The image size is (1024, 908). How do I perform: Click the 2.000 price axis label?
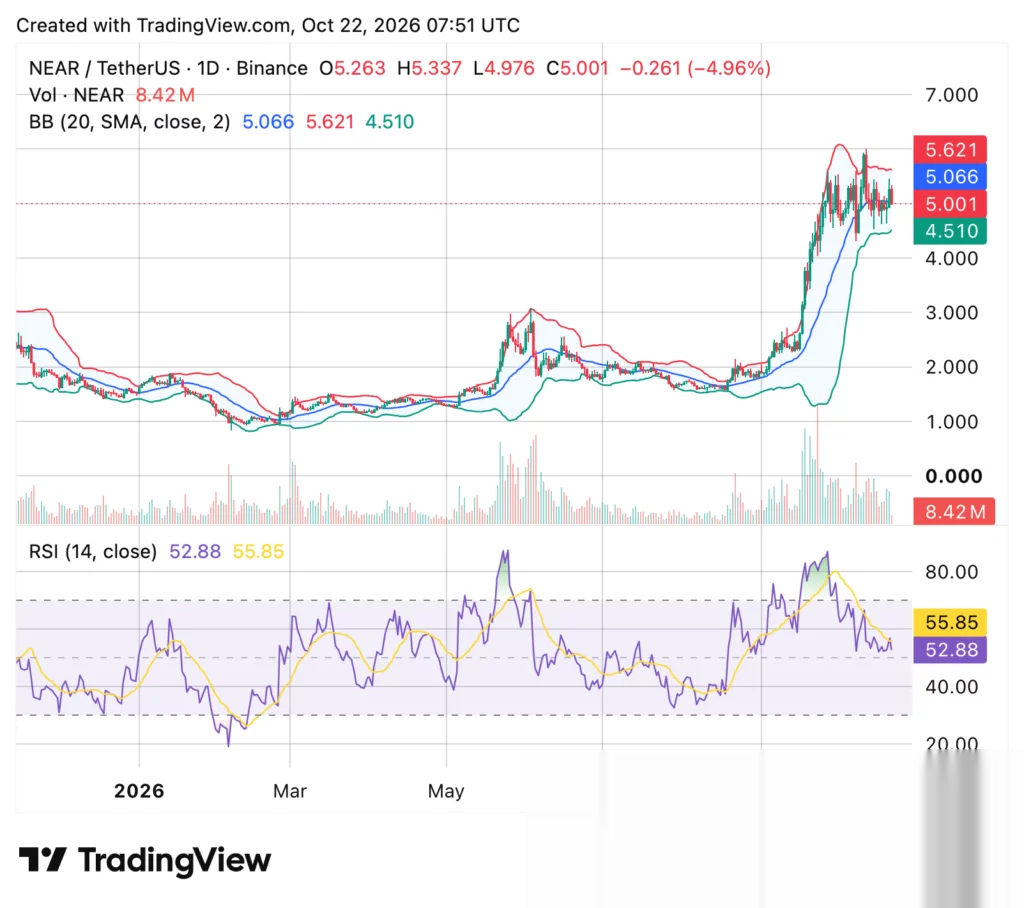point(952,367)
